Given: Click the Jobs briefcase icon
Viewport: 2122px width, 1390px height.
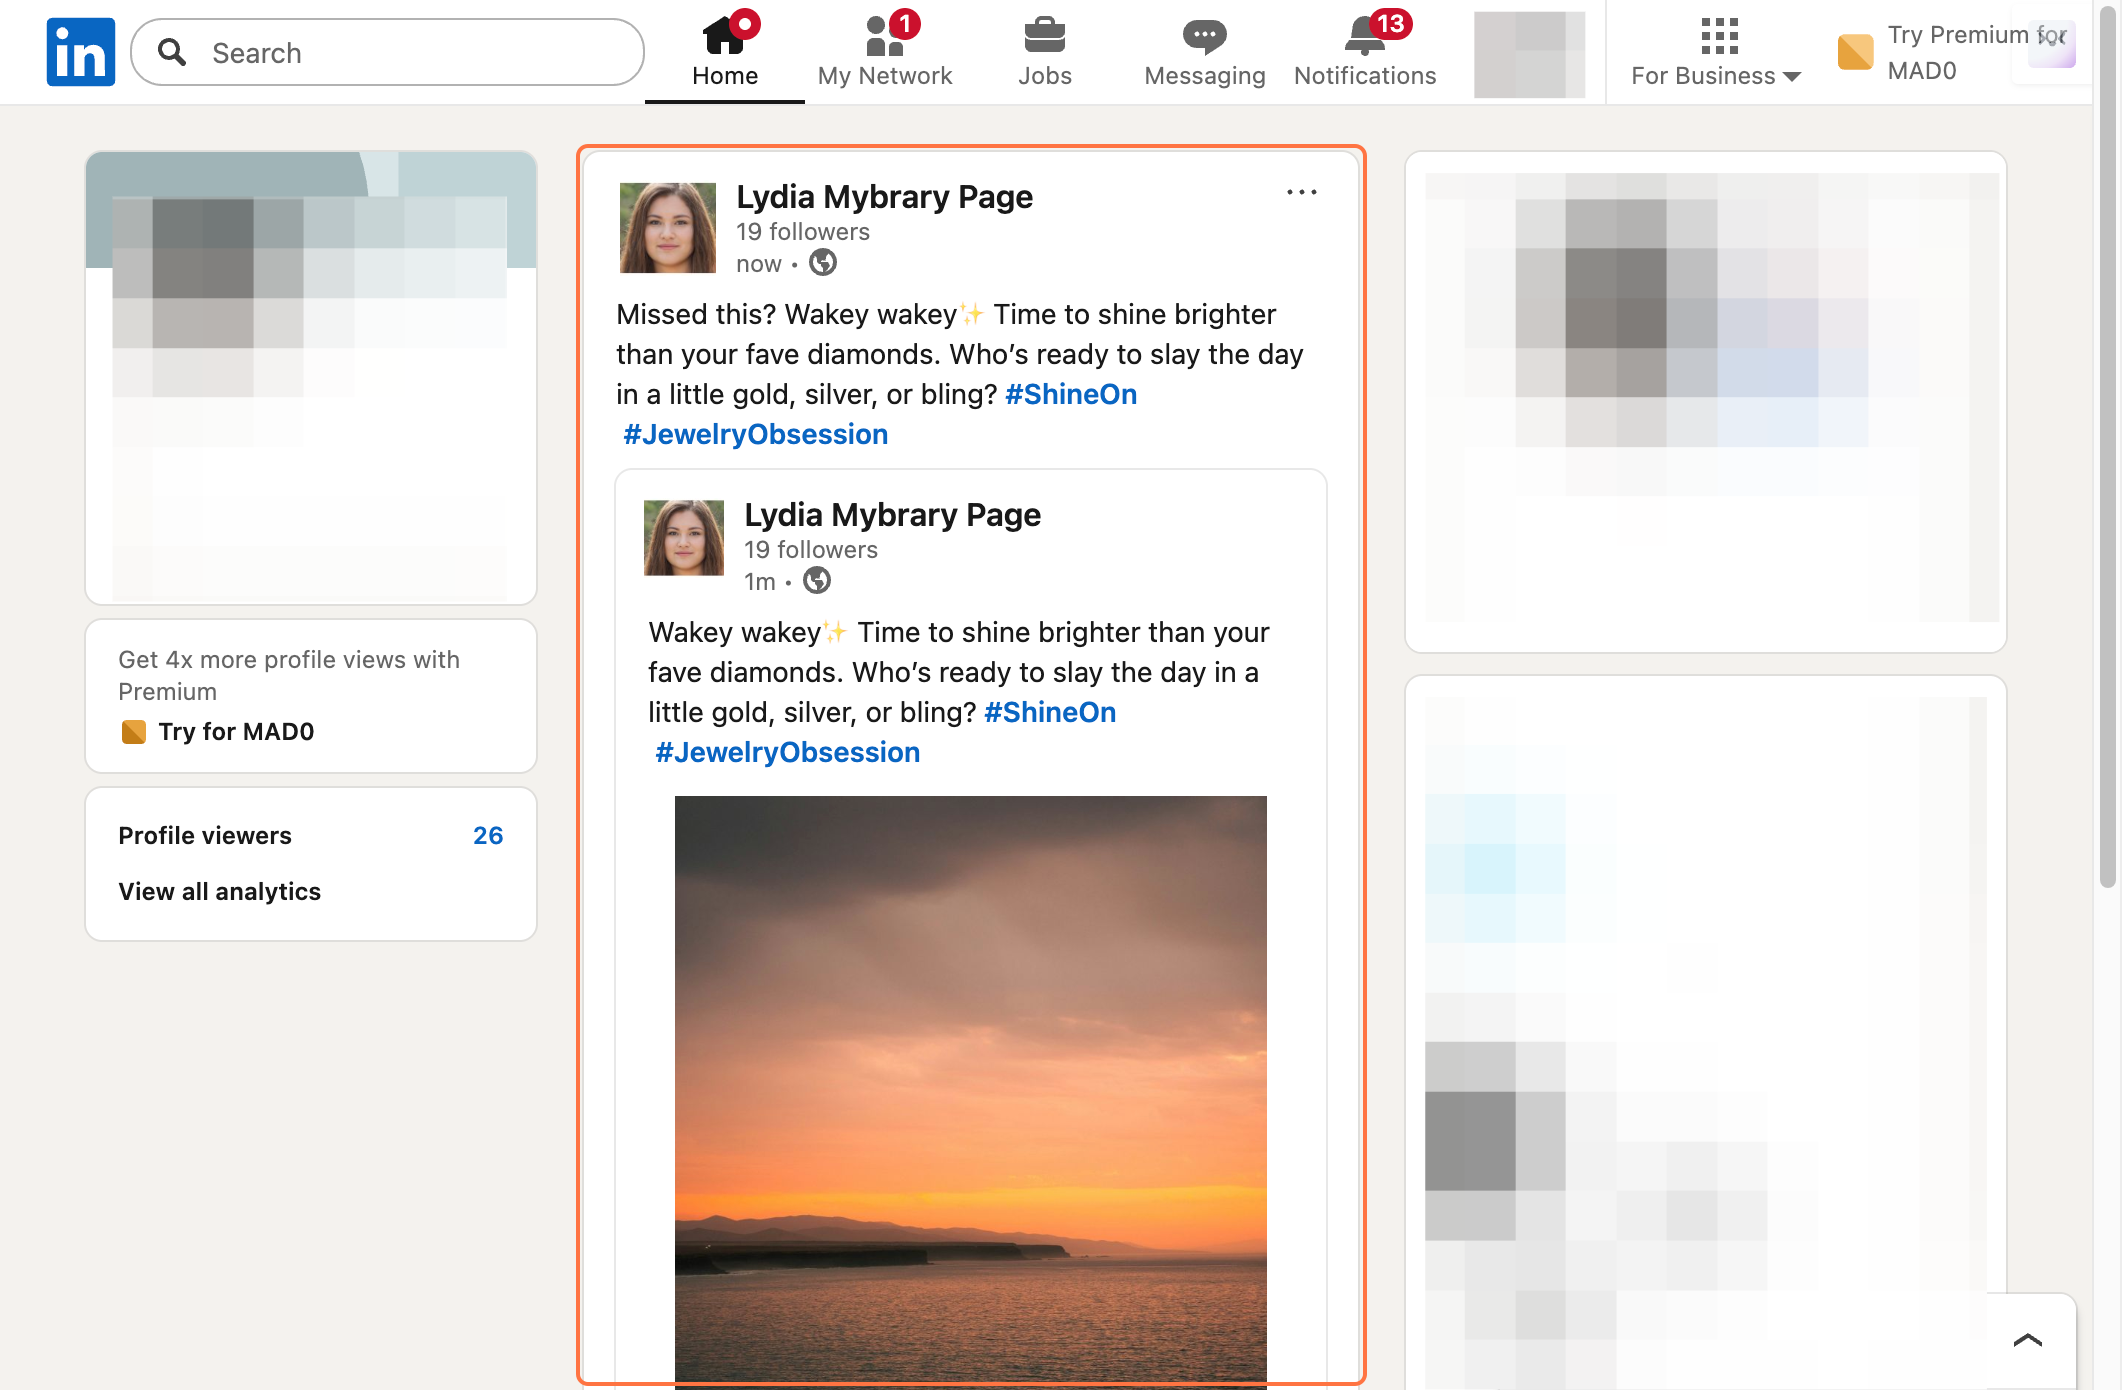Looking at the screenshot, I should (x=1044, y=38).
